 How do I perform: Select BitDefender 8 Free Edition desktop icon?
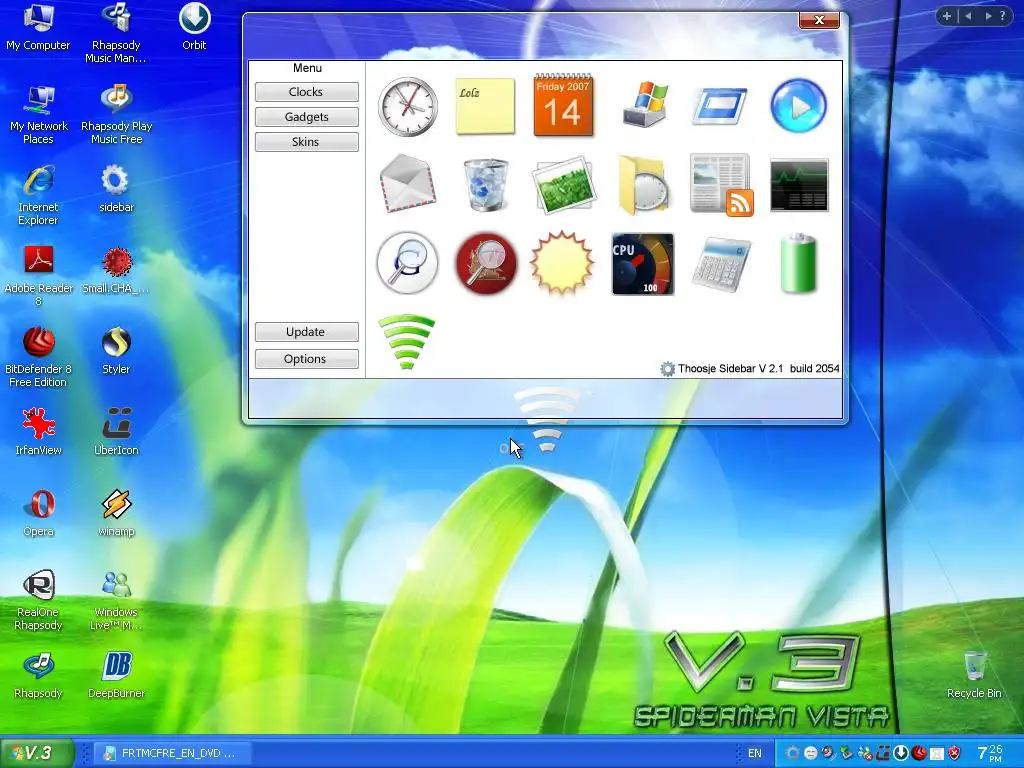point(39,357)
